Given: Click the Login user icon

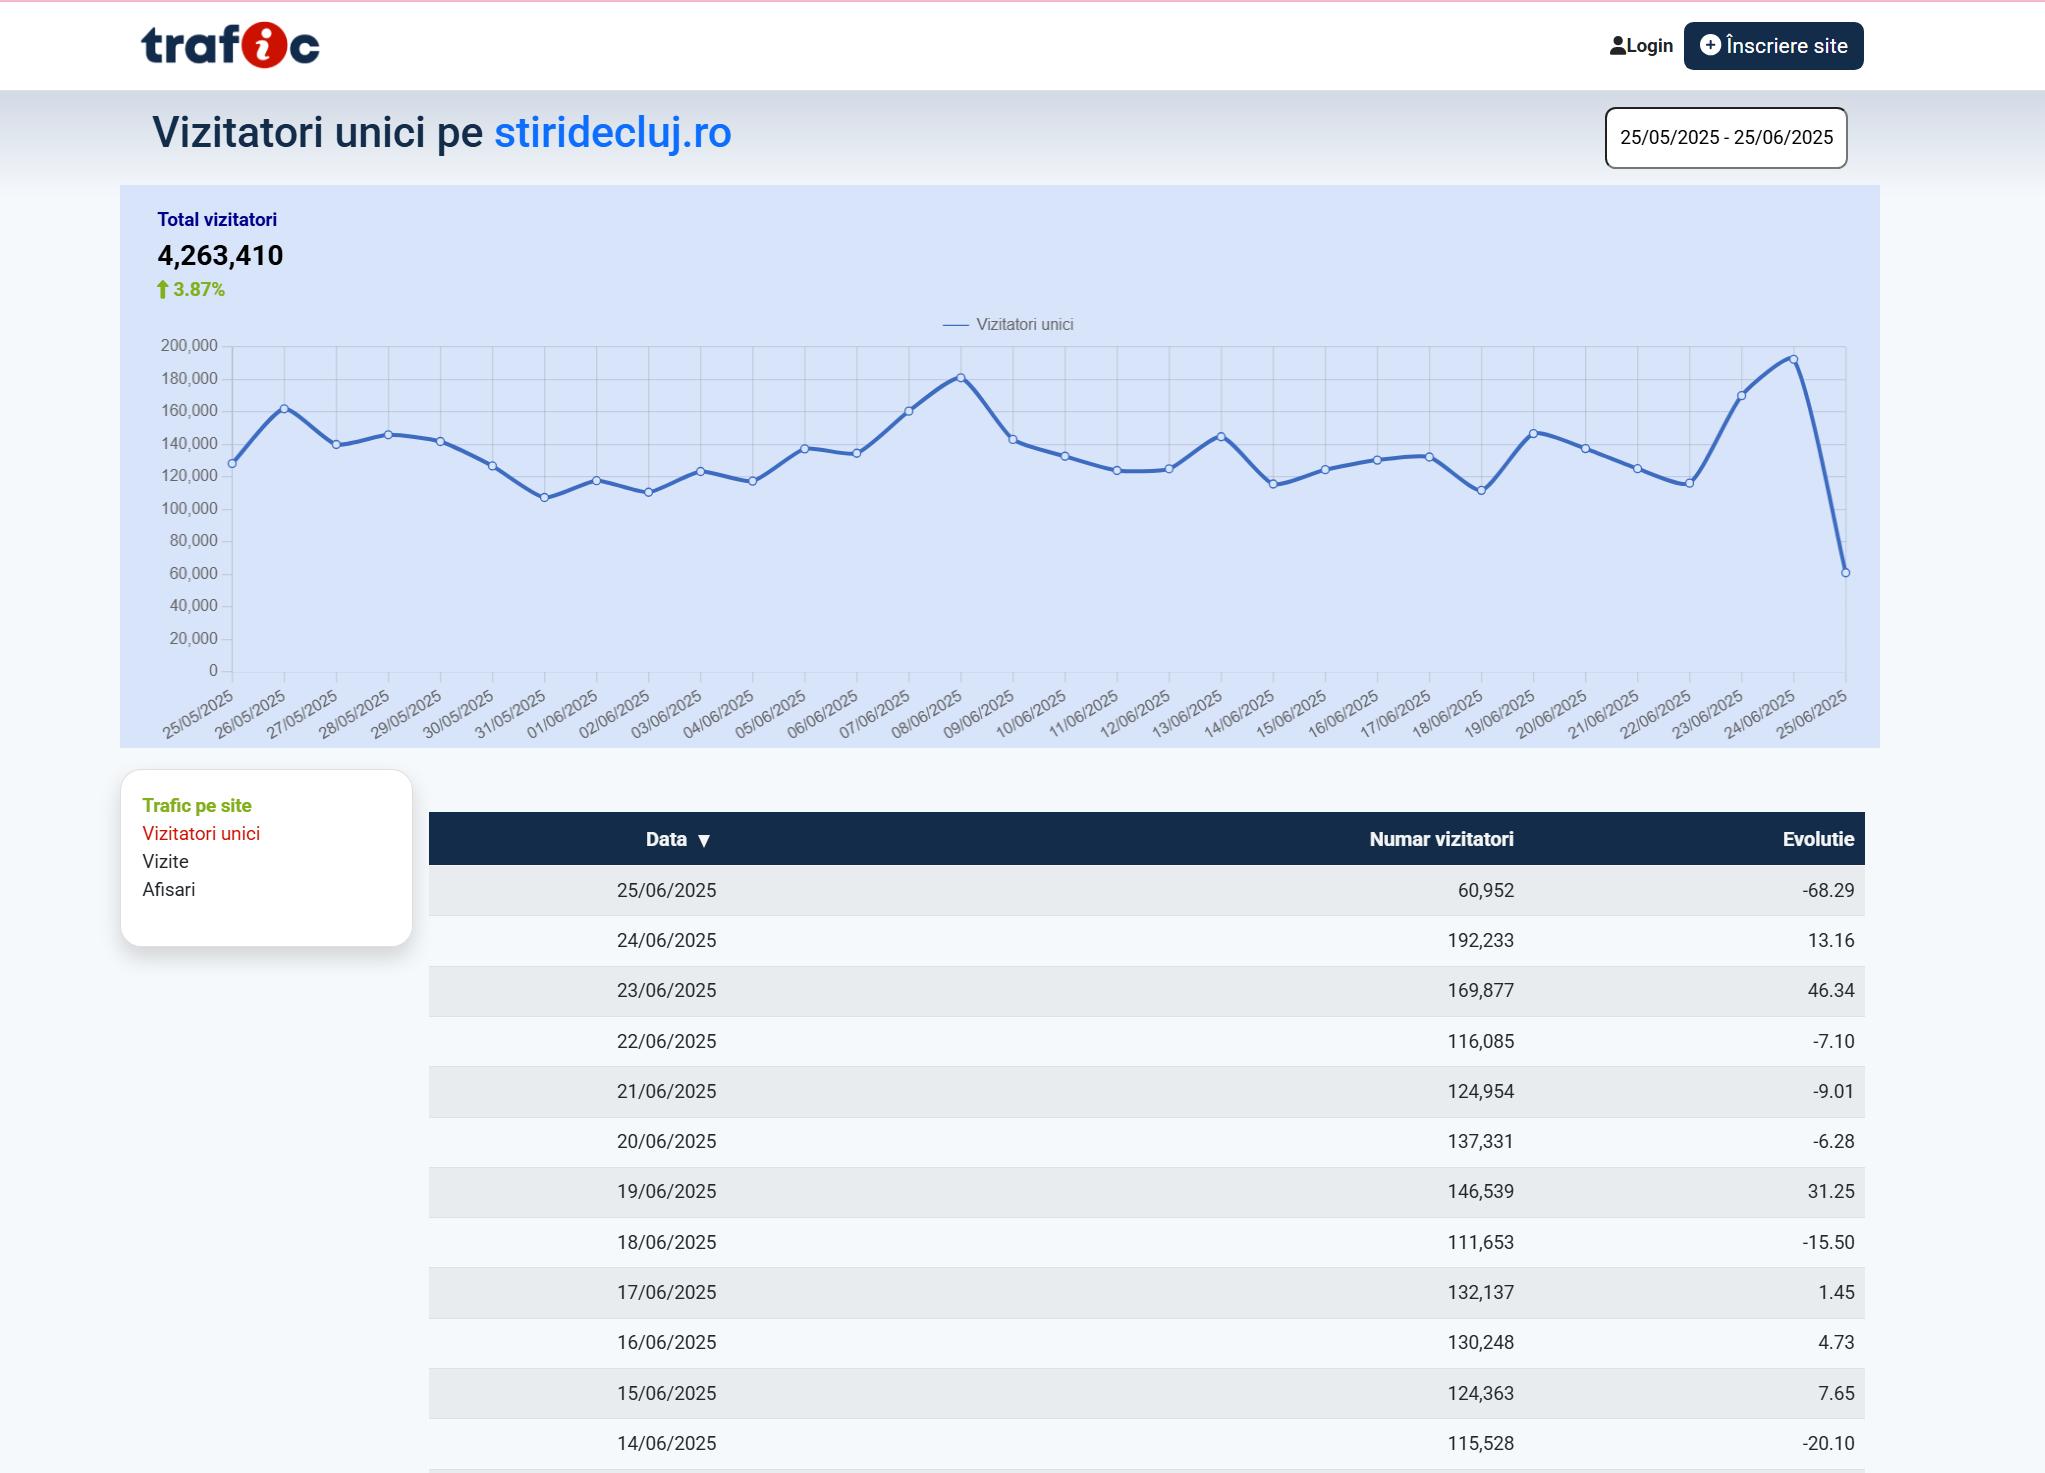Looking at the screenshot, I should (x=1617, y=46).
